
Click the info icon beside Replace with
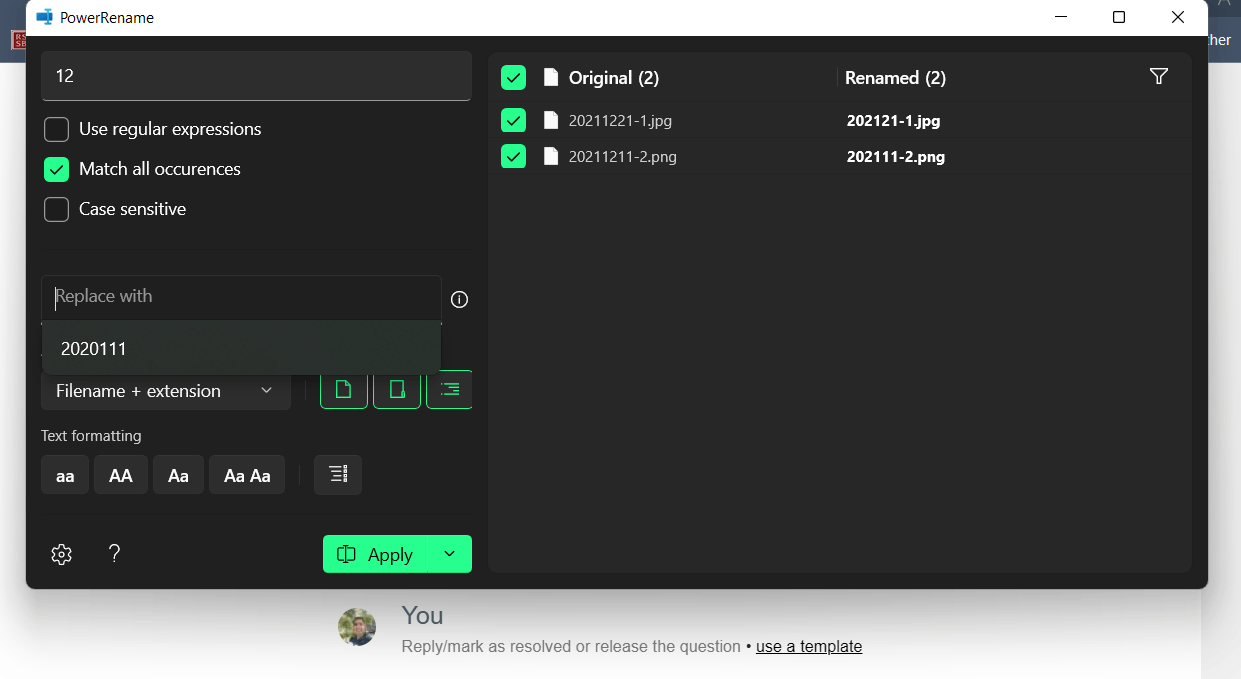click(x=459, y=299)
